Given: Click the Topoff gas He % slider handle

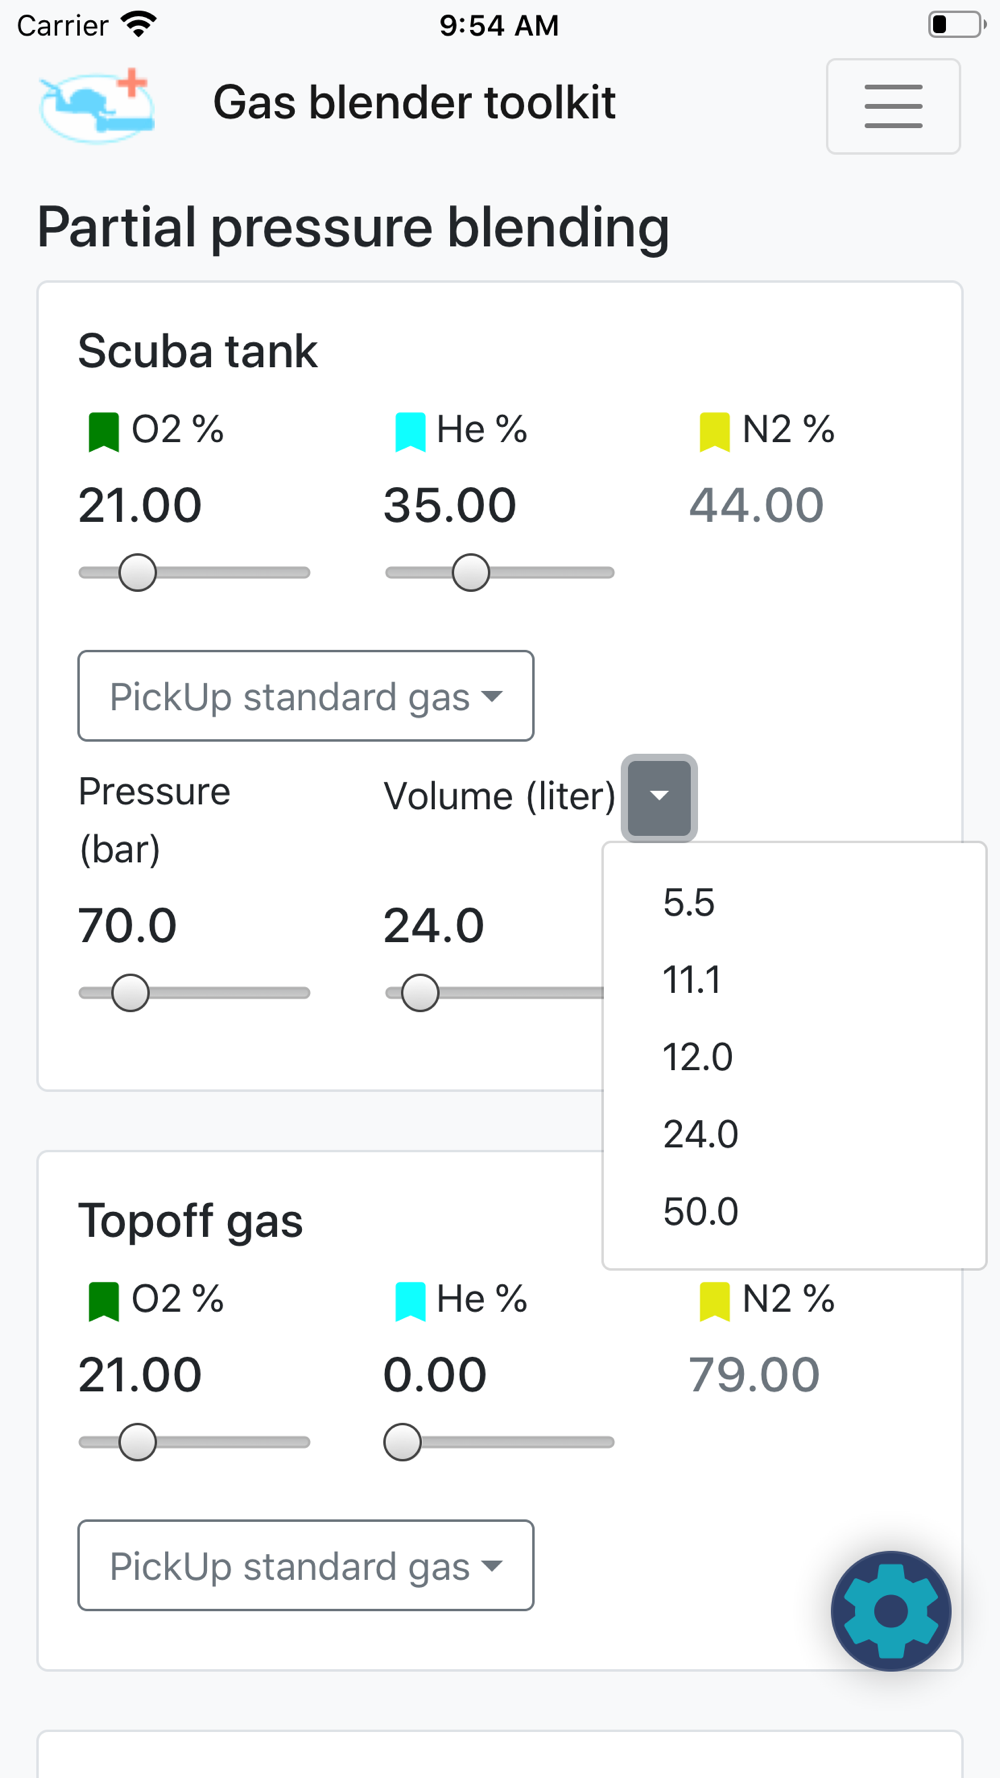Looking at the screenshot, I should pyautogui.click(x=402, y=1442).
